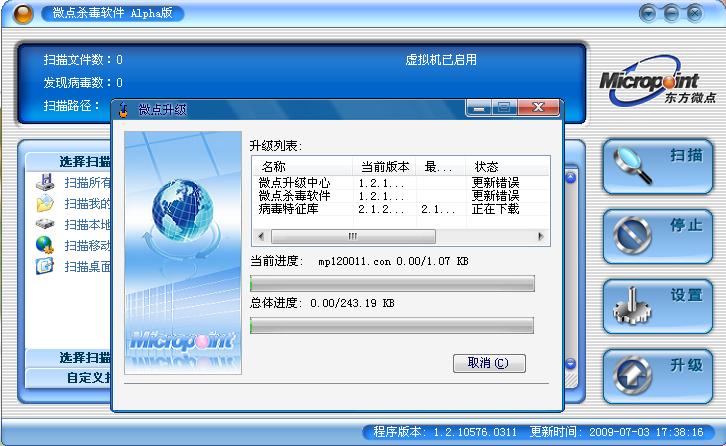Click the 微点升级 dialog title icon
Screen dimensions: 726x446
coord(123,110)
